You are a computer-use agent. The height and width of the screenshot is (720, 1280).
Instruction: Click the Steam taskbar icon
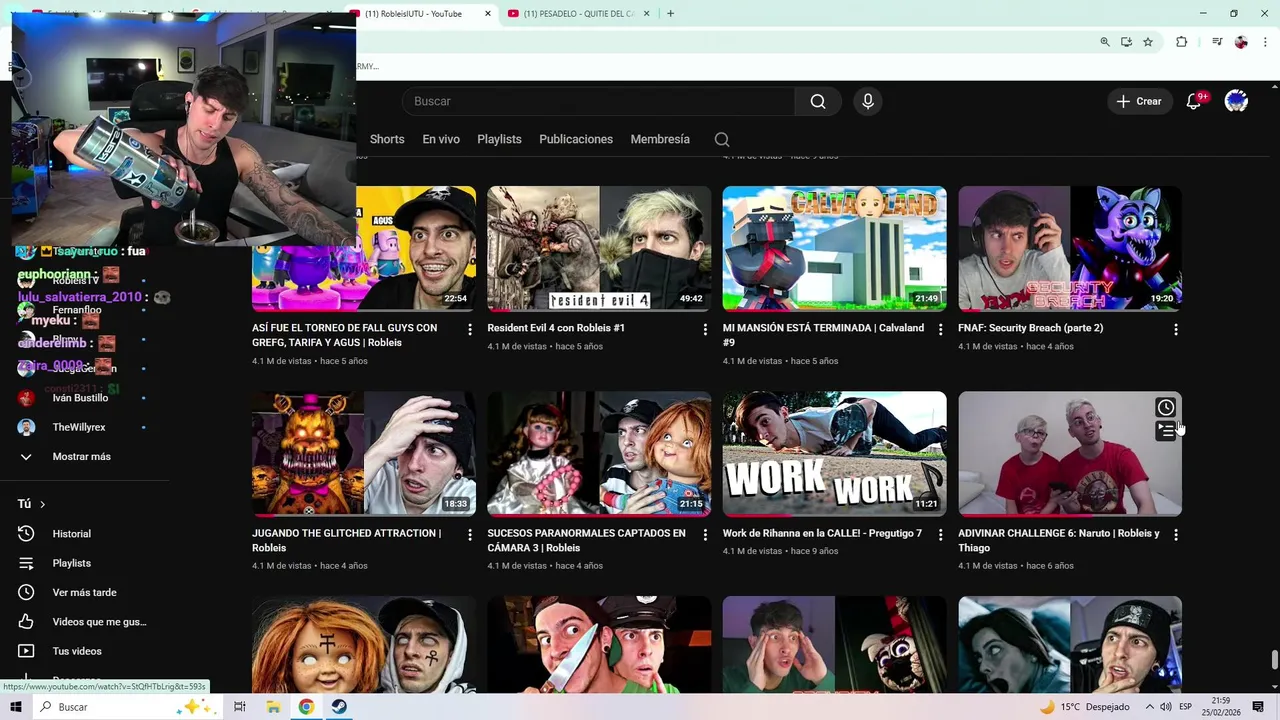pos(339,707)
